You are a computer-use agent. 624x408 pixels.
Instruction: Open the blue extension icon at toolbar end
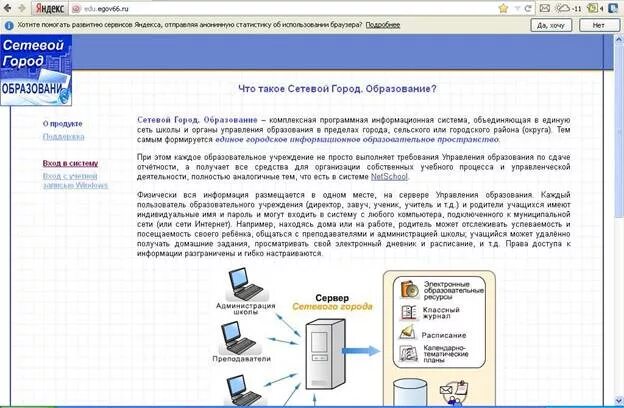pyautogui.click(x=613, y=8)
